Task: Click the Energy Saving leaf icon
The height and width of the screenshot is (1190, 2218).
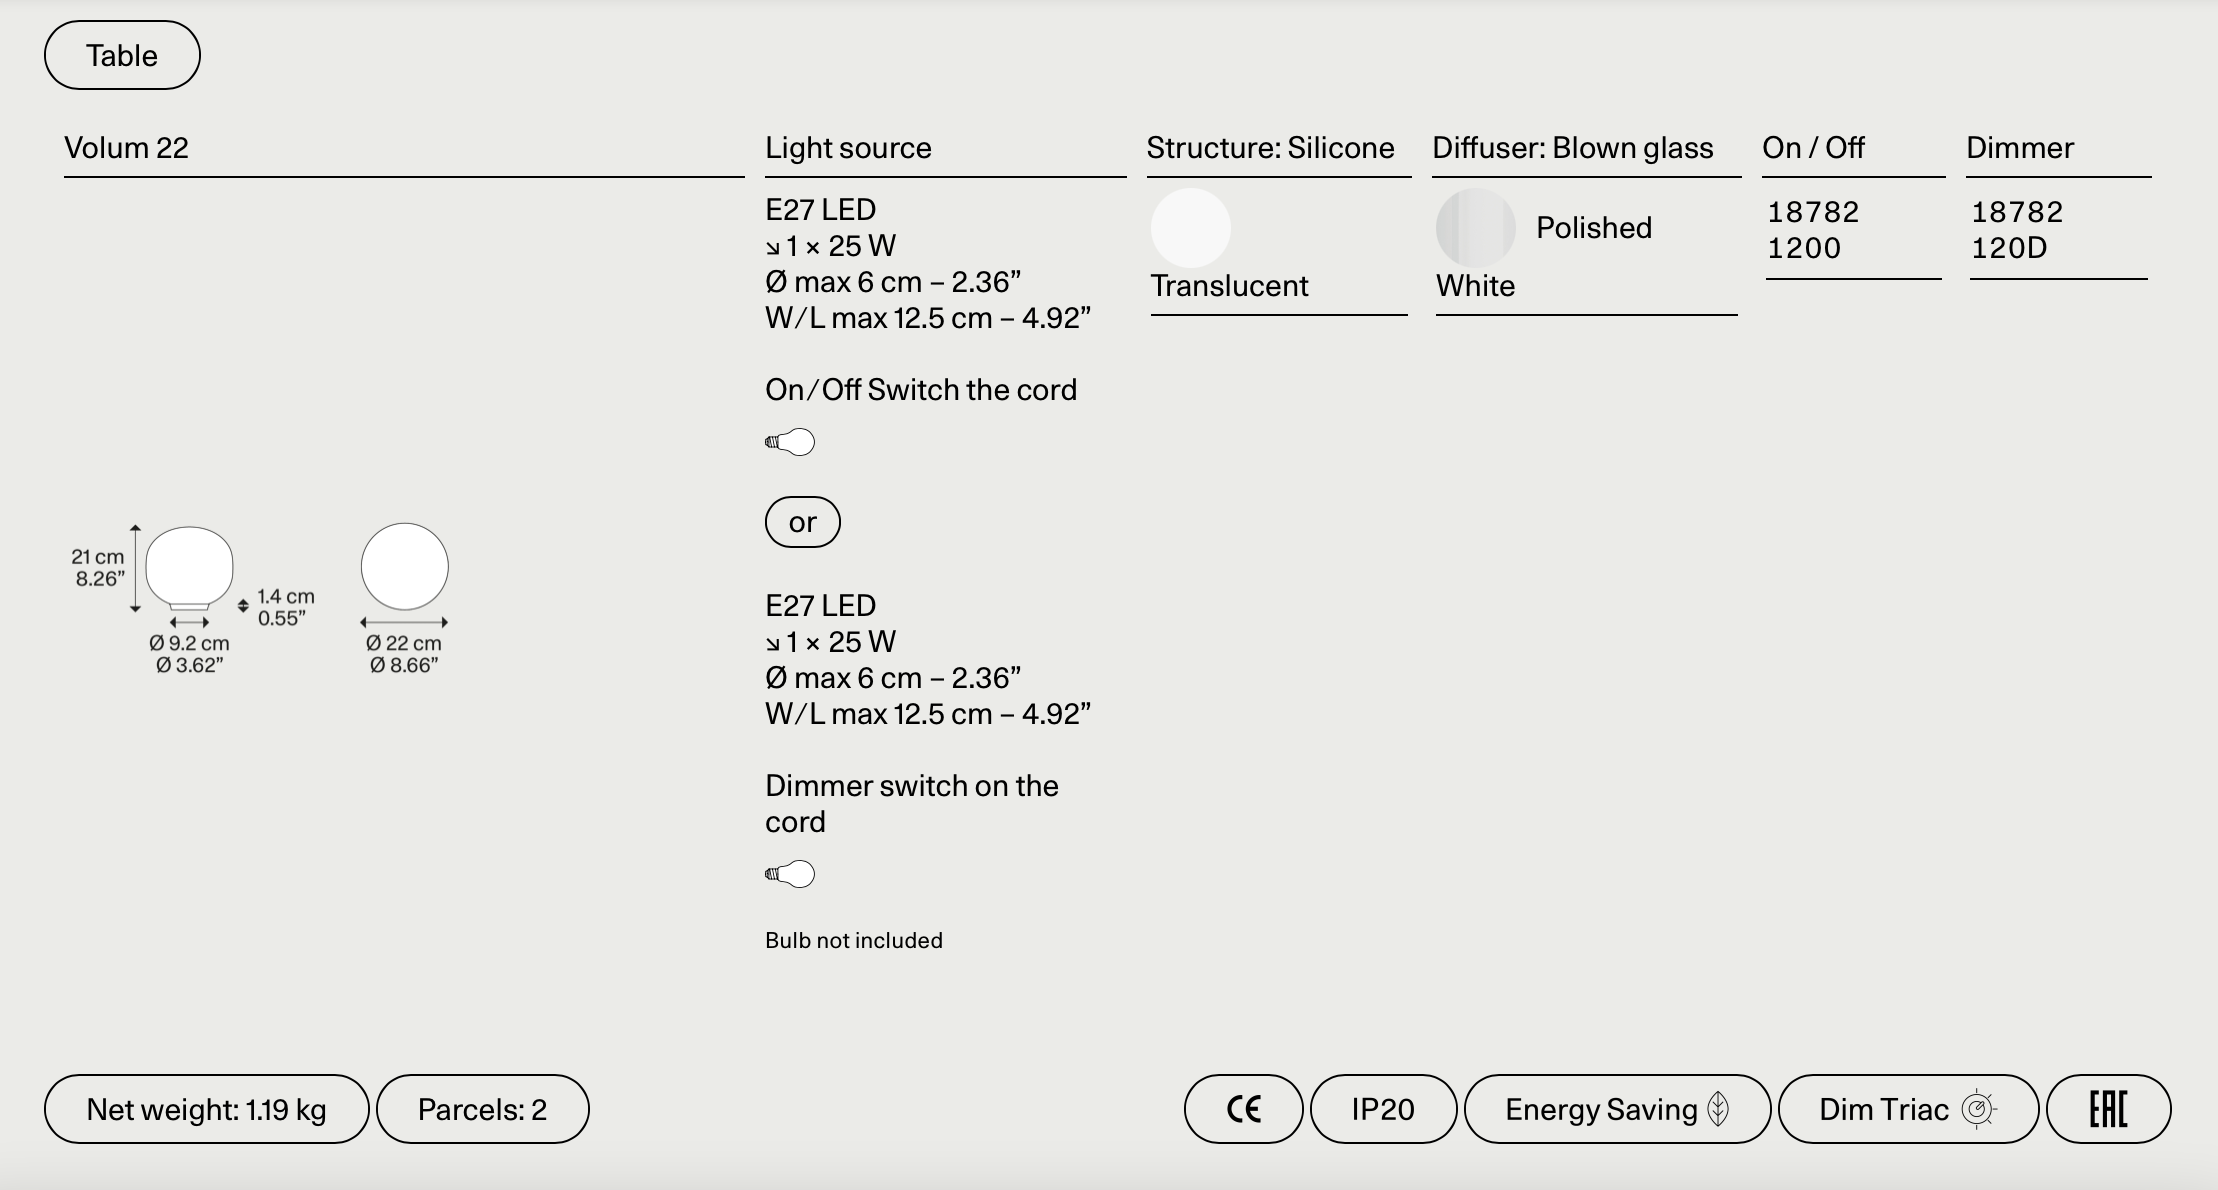Action: pos(1718,1109)
